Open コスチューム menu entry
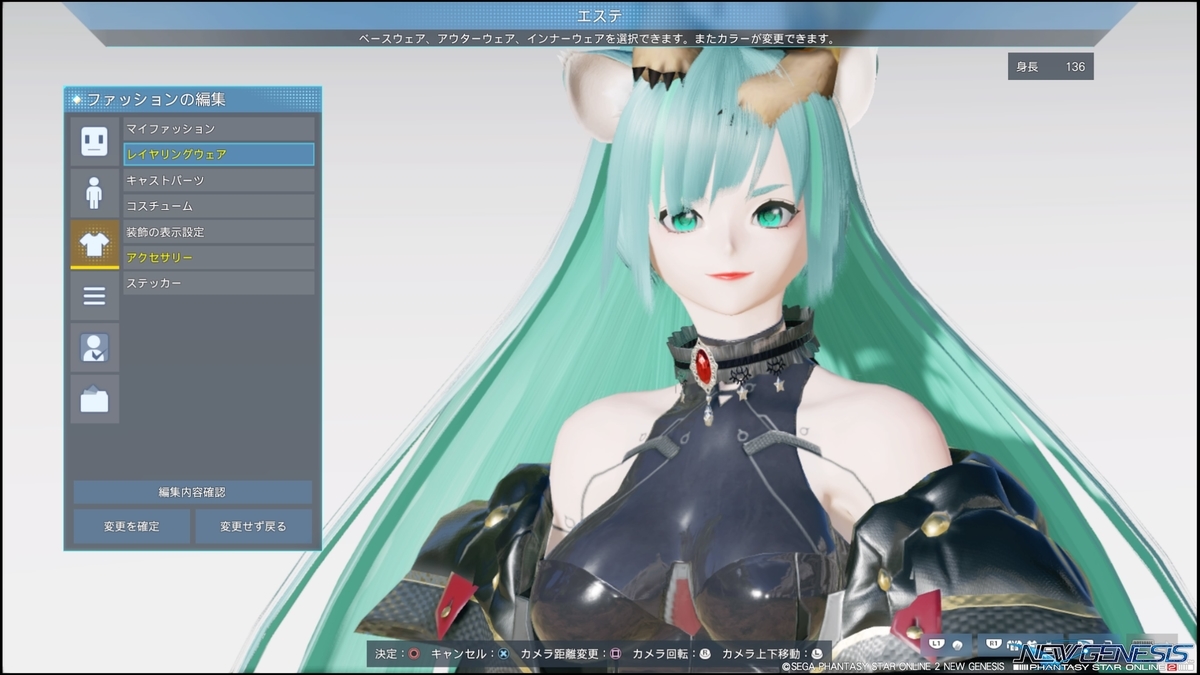The width and height of the screenshot is (1200, 675). coord(218,206)
